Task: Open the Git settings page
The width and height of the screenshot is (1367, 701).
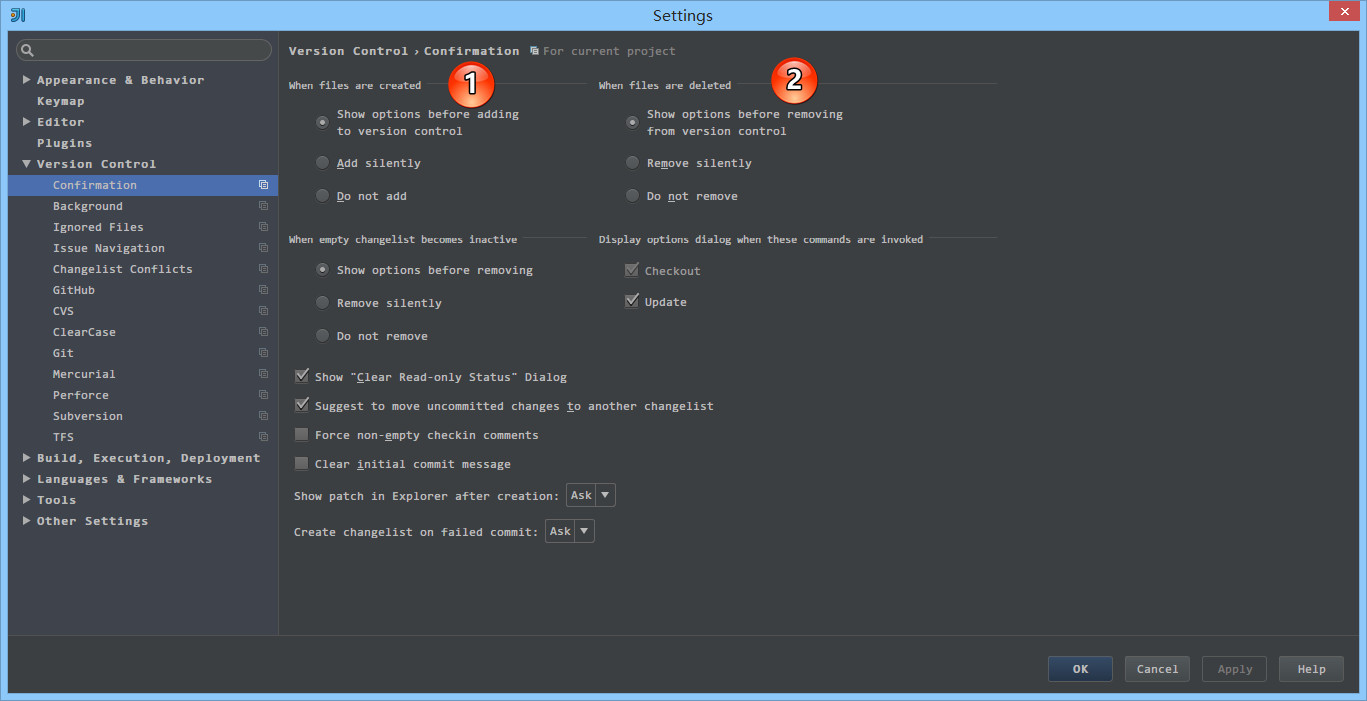Action: [63, 353]
